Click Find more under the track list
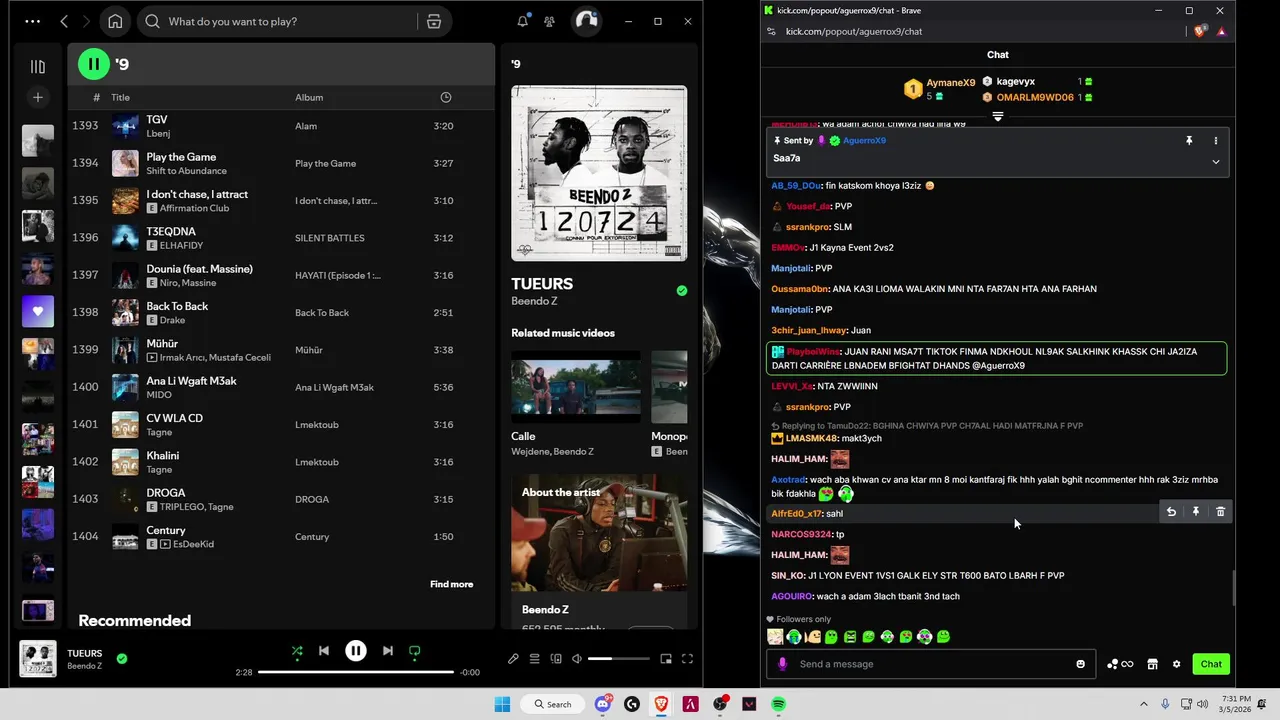This screenshot has height=720, width=1280. pos(452,584)
